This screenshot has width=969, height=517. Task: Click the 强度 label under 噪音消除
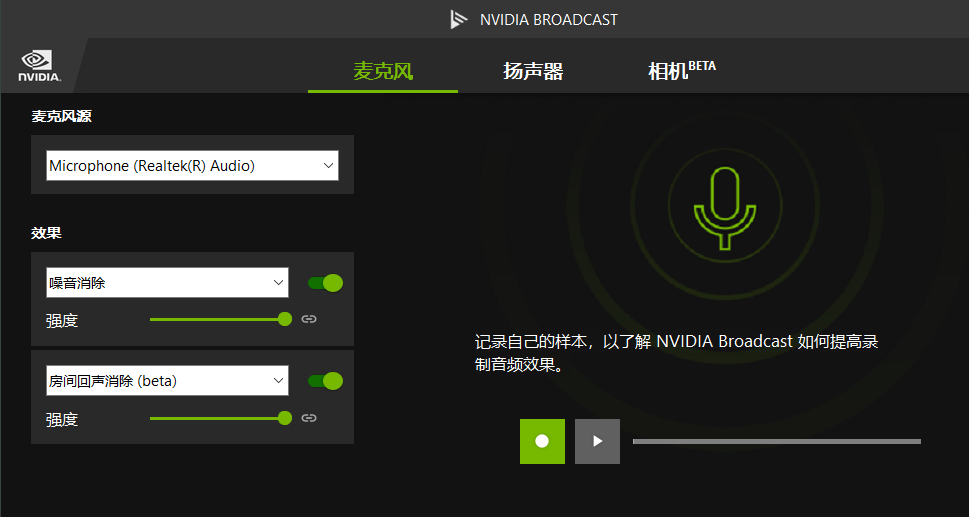(x=62, y=321)
